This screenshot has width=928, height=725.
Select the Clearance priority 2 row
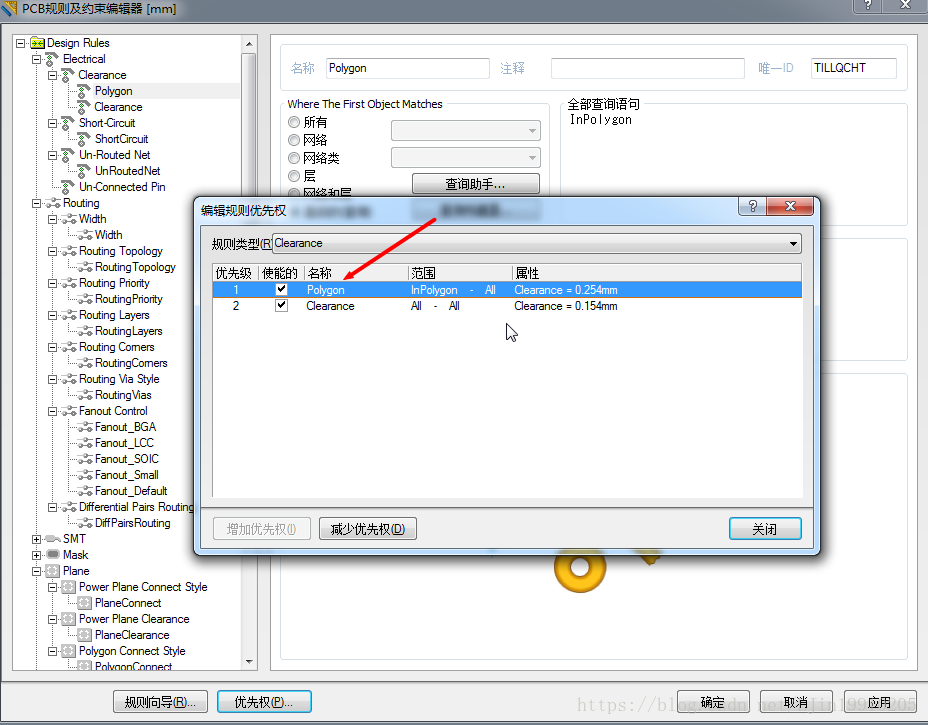click(x=507, y=306)
